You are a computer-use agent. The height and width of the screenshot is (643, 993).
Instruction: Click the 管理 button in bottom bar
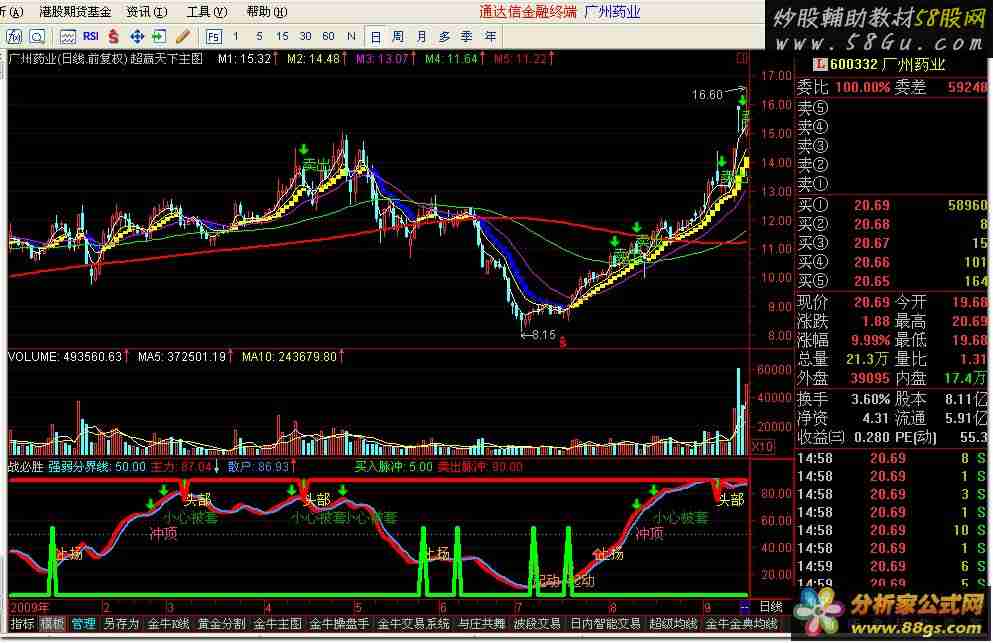coord(83,624)
